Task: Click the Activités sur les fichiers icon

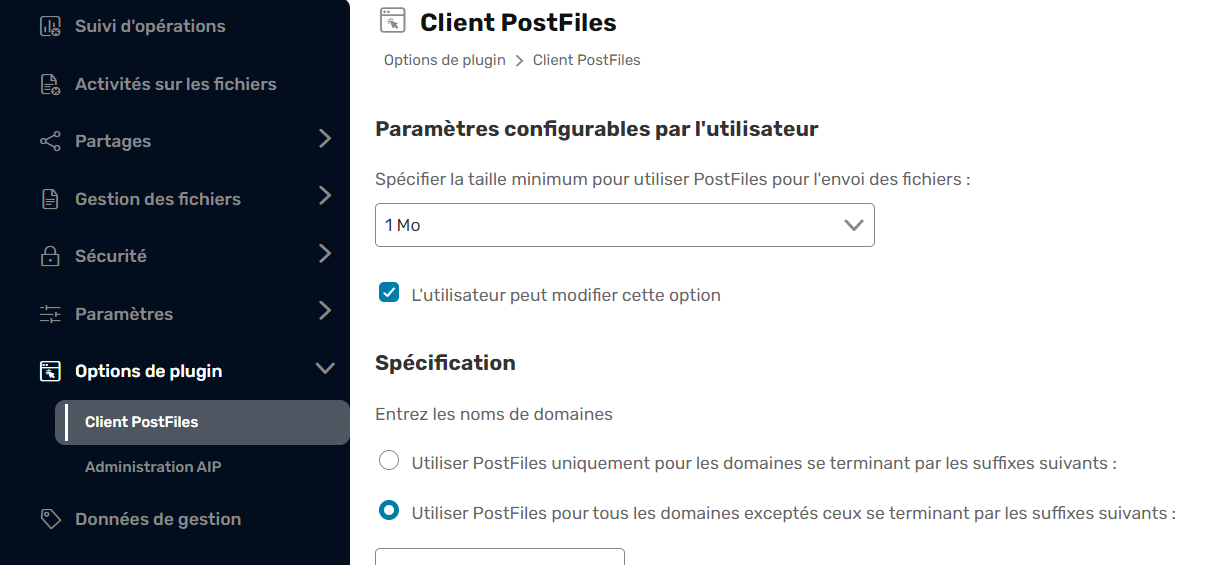Action: point(50,84)
